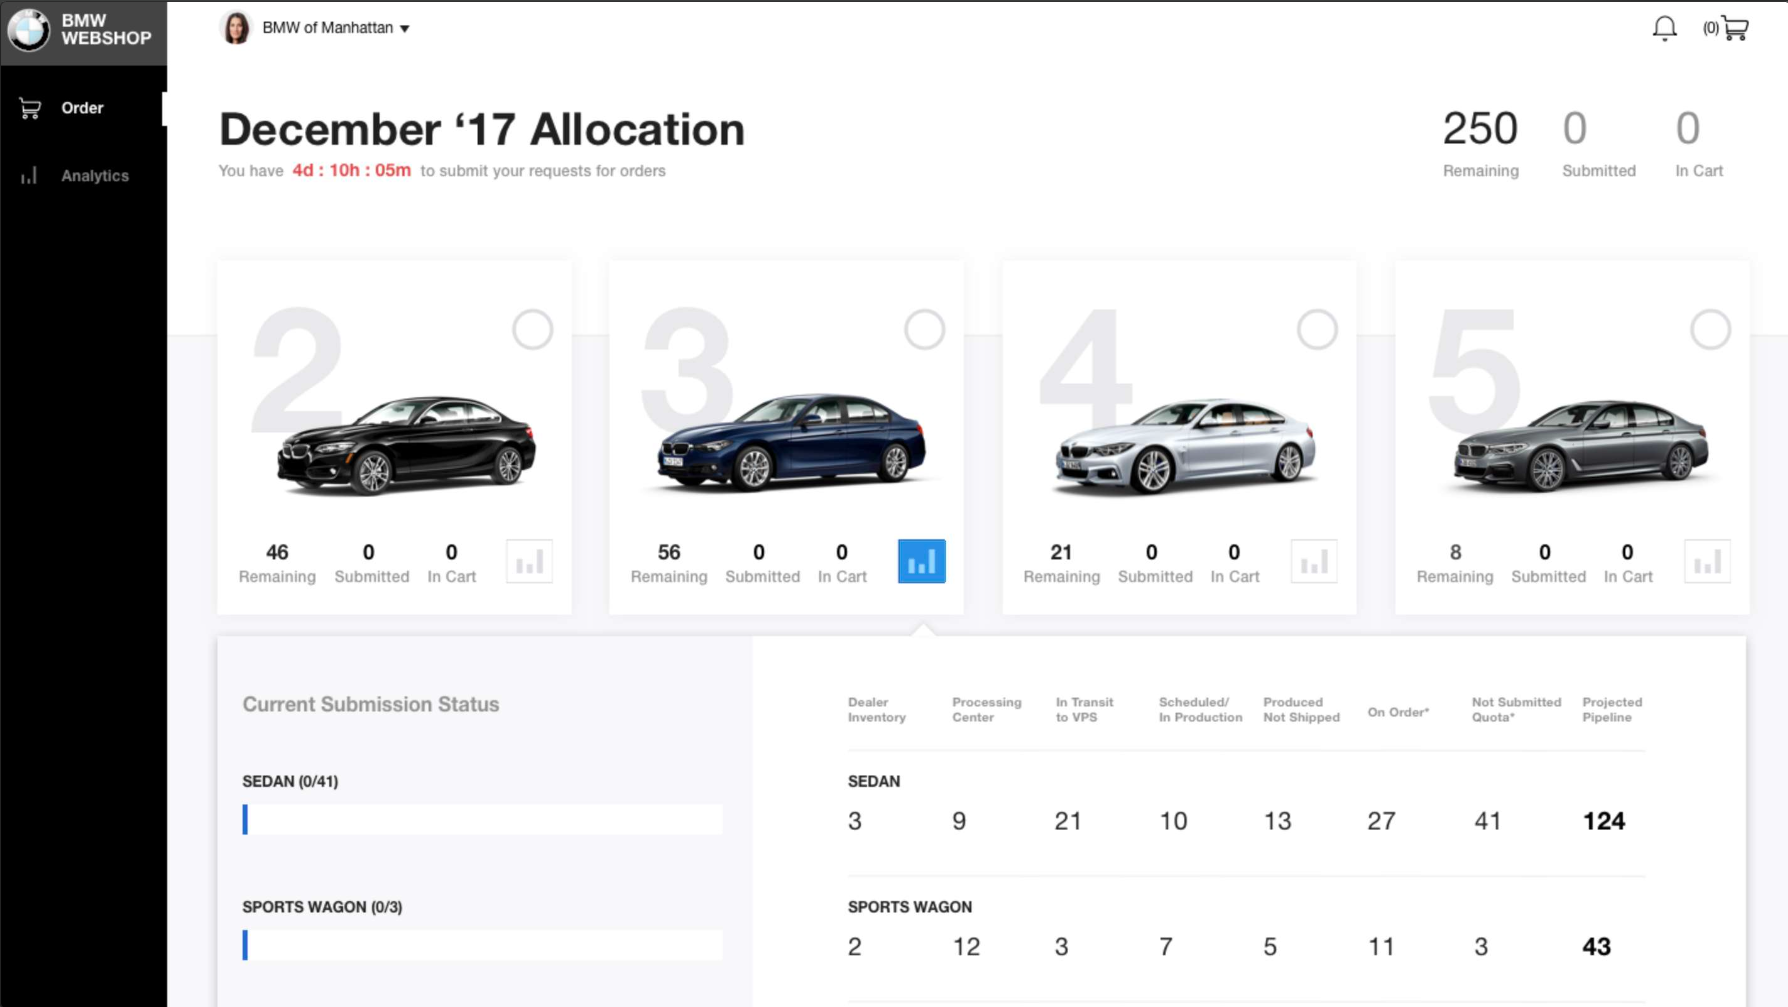Screen dimensions: 1788x1007
Task: Click the Order cart icon in sidebar
Action: (x=30, y=108)
